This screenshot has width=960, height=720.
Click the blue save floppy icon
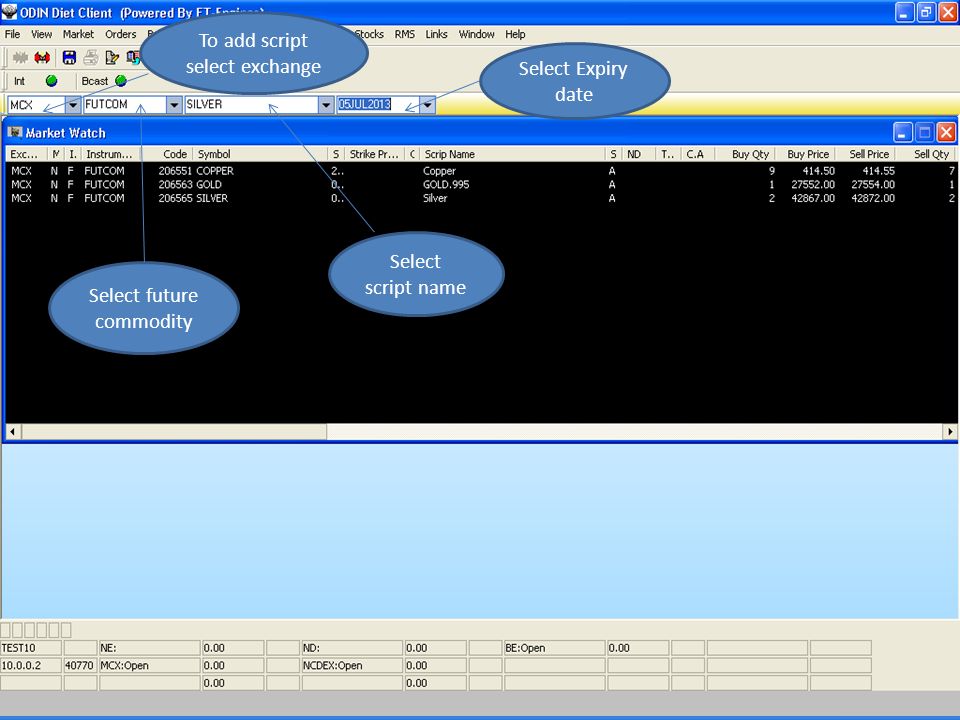click(x=69, y=58)
